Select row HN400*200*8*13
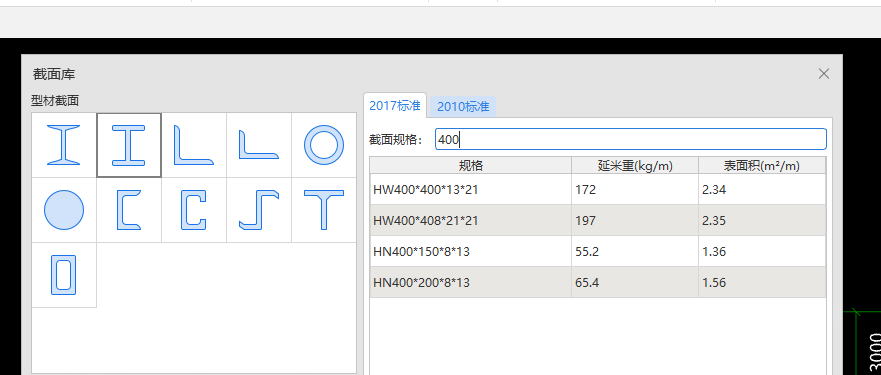The height and width of the screenshot is (375, 881). point(598,282)
